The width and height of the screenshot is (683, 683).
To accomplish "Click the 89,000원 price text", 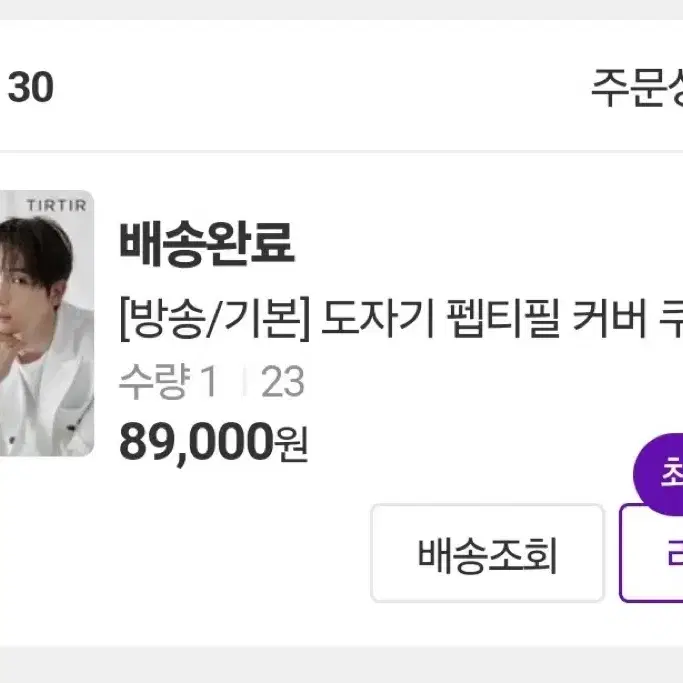I will click(213, 442).
